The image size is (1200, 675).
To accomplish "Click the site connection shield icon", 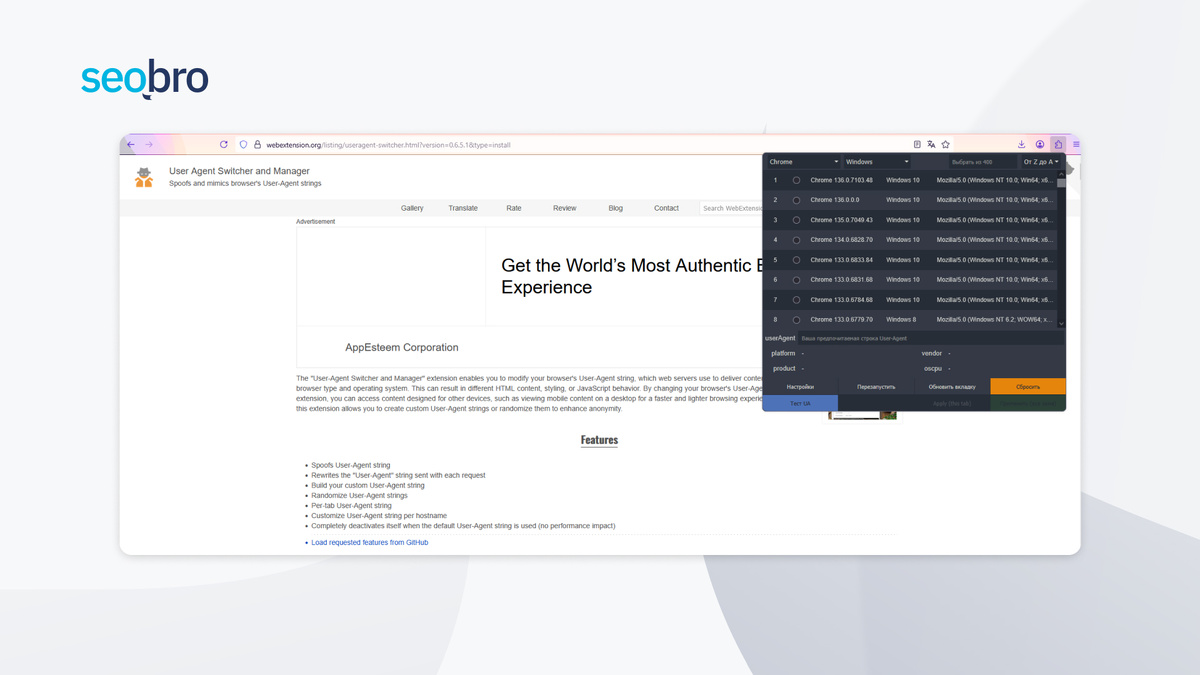I will [x=241, y=144].
